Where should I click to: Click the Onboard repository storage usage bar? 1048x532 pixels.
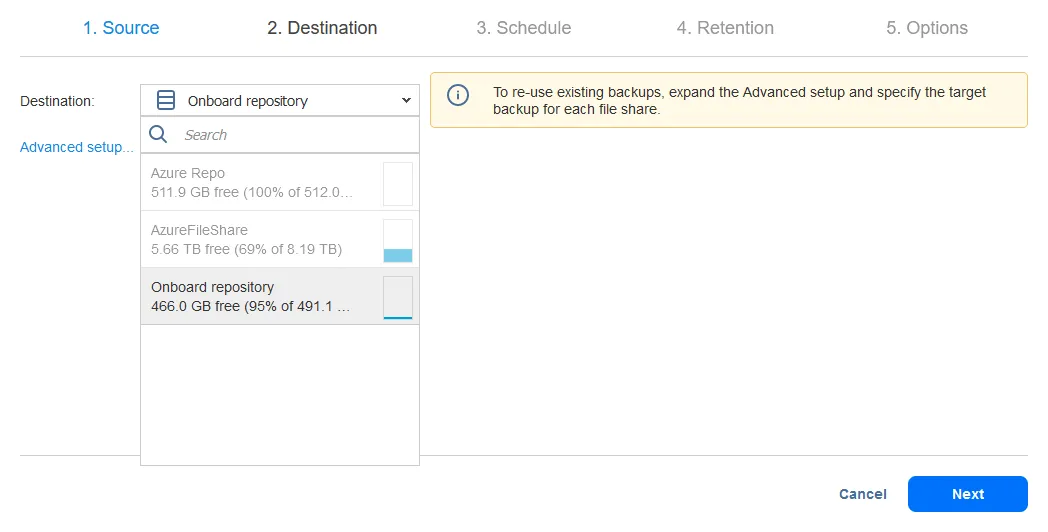[x=397, y=297]
